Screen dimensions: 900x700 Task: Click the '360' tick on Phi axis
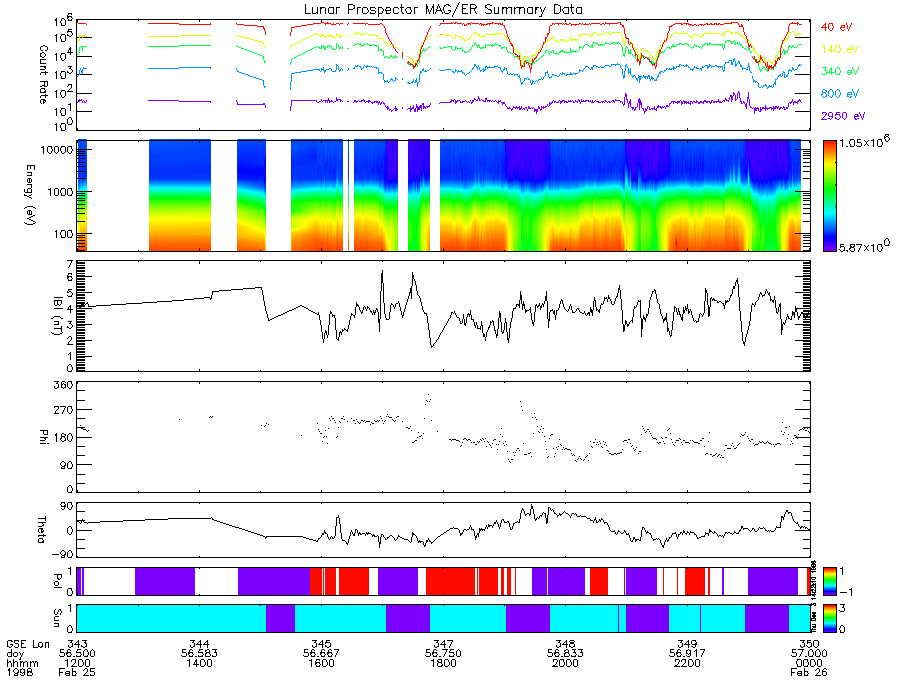(63, 385)
